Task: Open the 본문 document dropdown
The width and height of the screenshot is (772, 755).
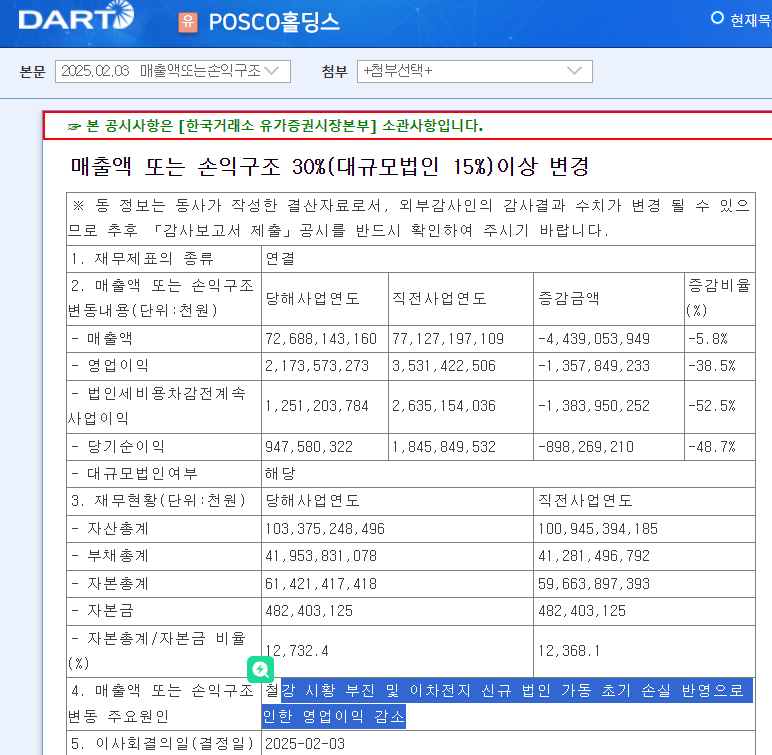Action: (x=173, y=71)
